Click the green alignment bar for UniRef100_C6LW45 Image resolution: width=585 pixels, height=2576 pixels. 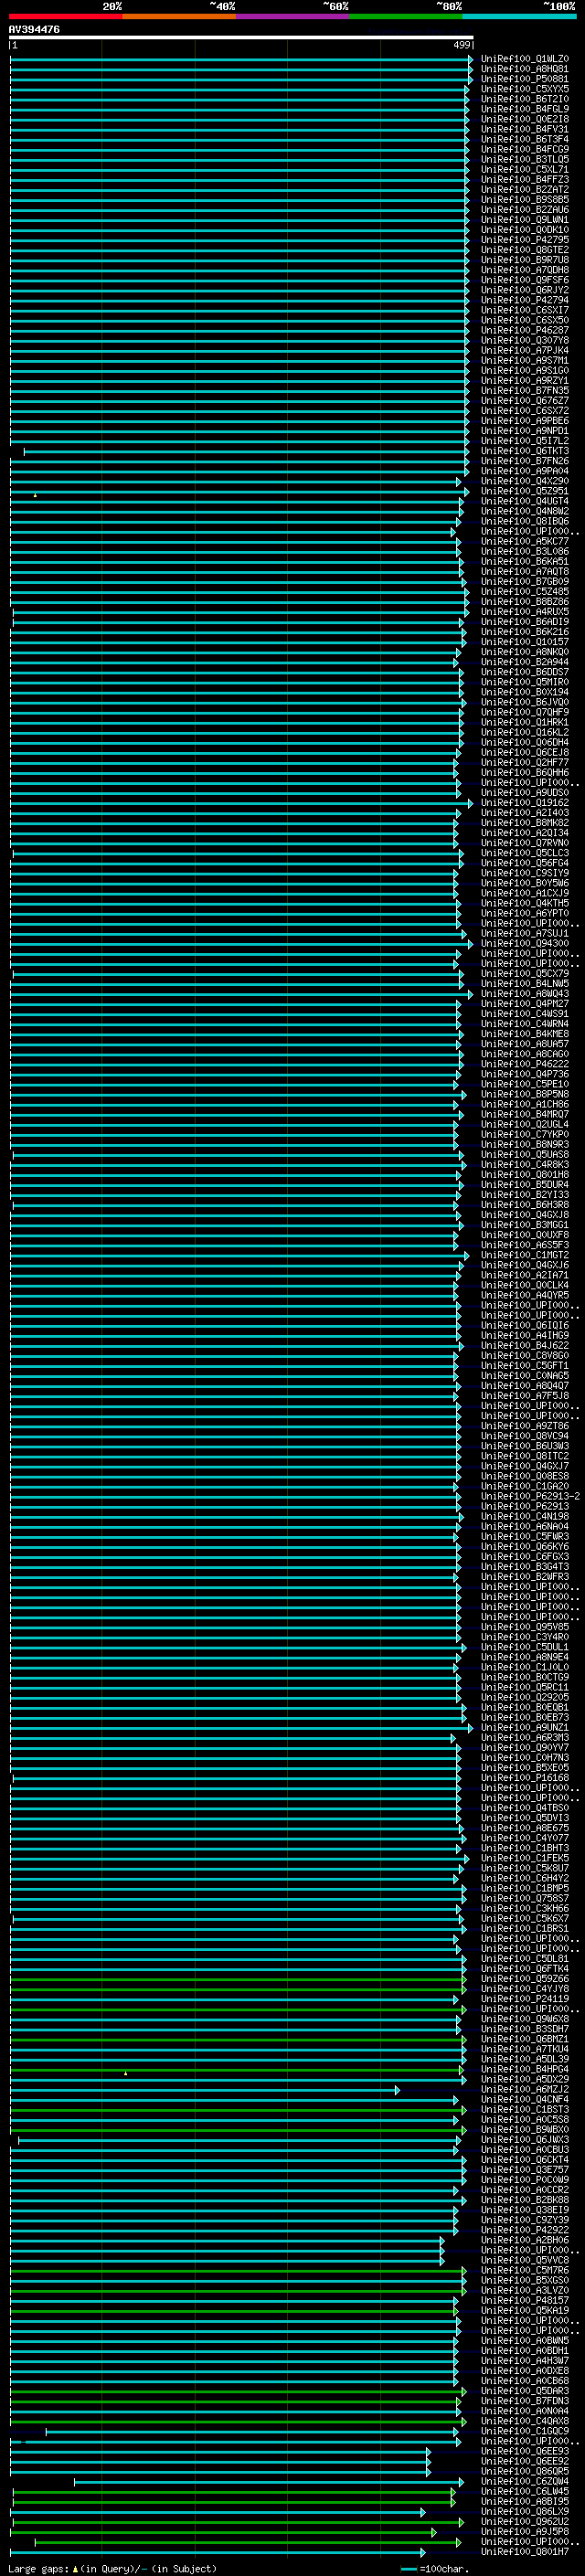click(x=234, y=2491)
